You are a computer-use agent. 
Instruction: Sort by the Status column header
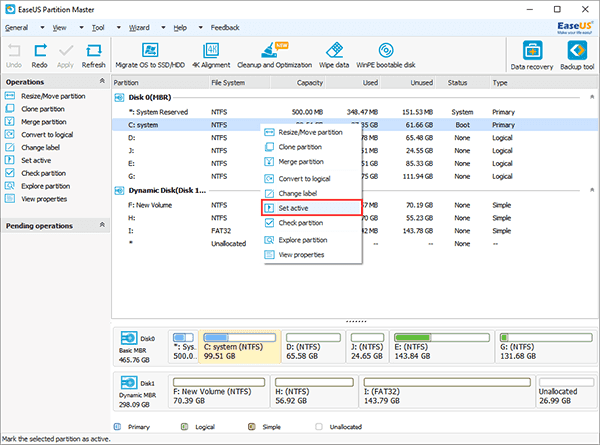pos(462,83)
